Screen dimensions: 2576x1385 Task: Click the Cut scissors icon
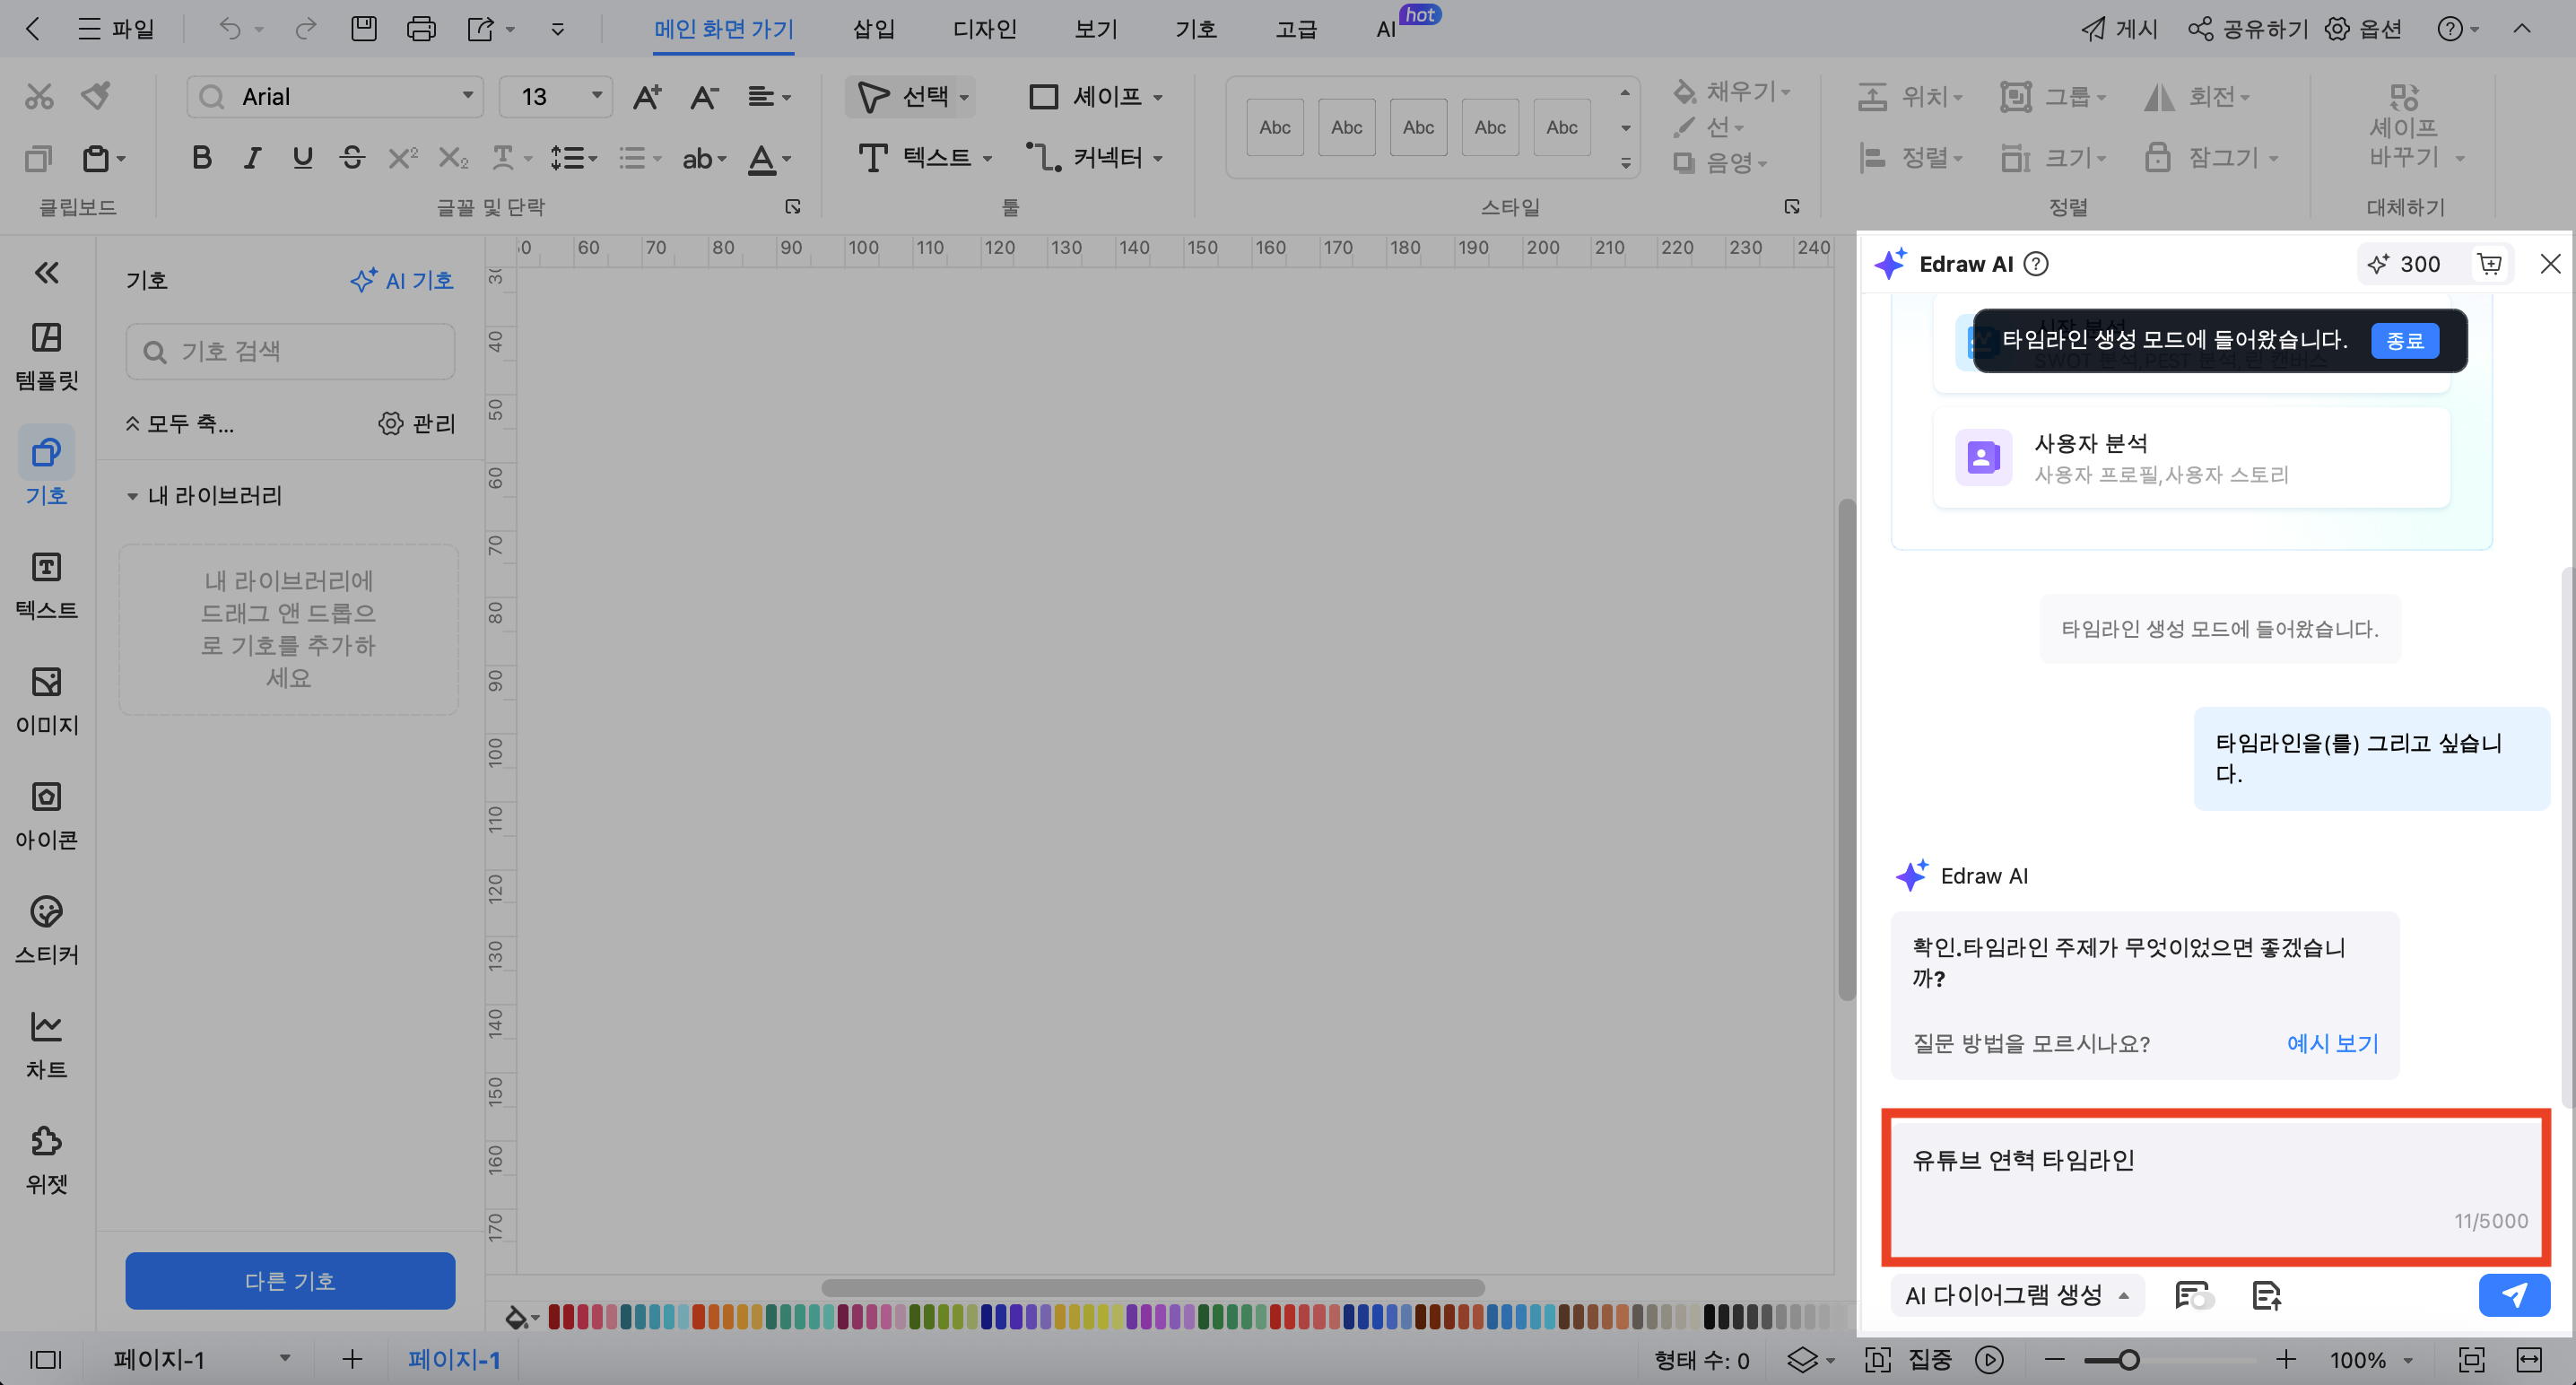click(39, 96)
